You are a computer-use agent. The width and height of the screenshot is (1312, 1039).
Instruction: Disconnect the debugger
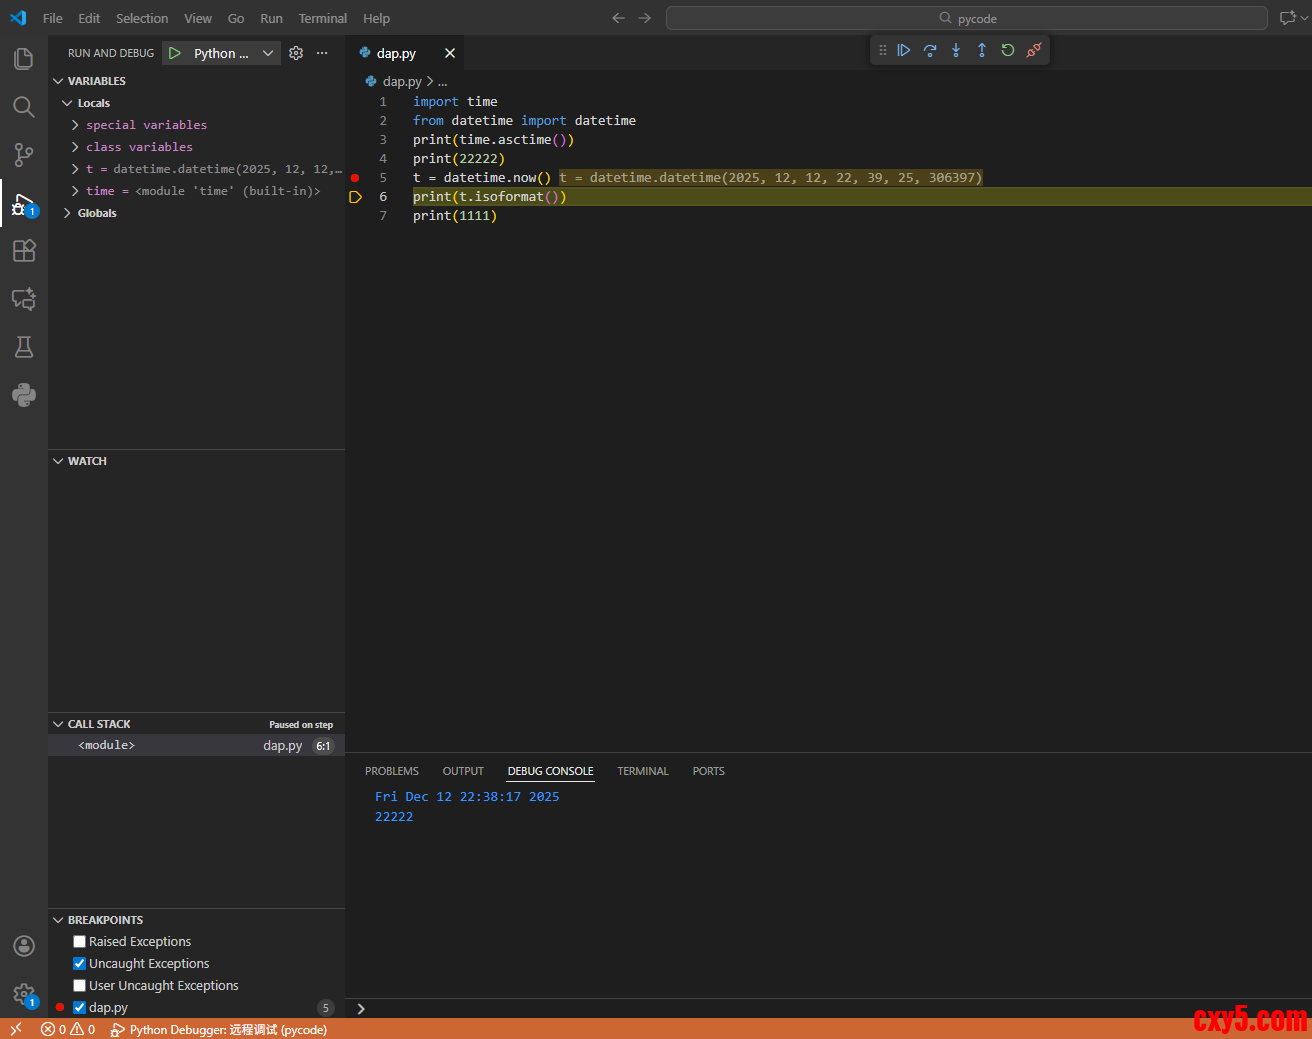tap(1034, 50)
